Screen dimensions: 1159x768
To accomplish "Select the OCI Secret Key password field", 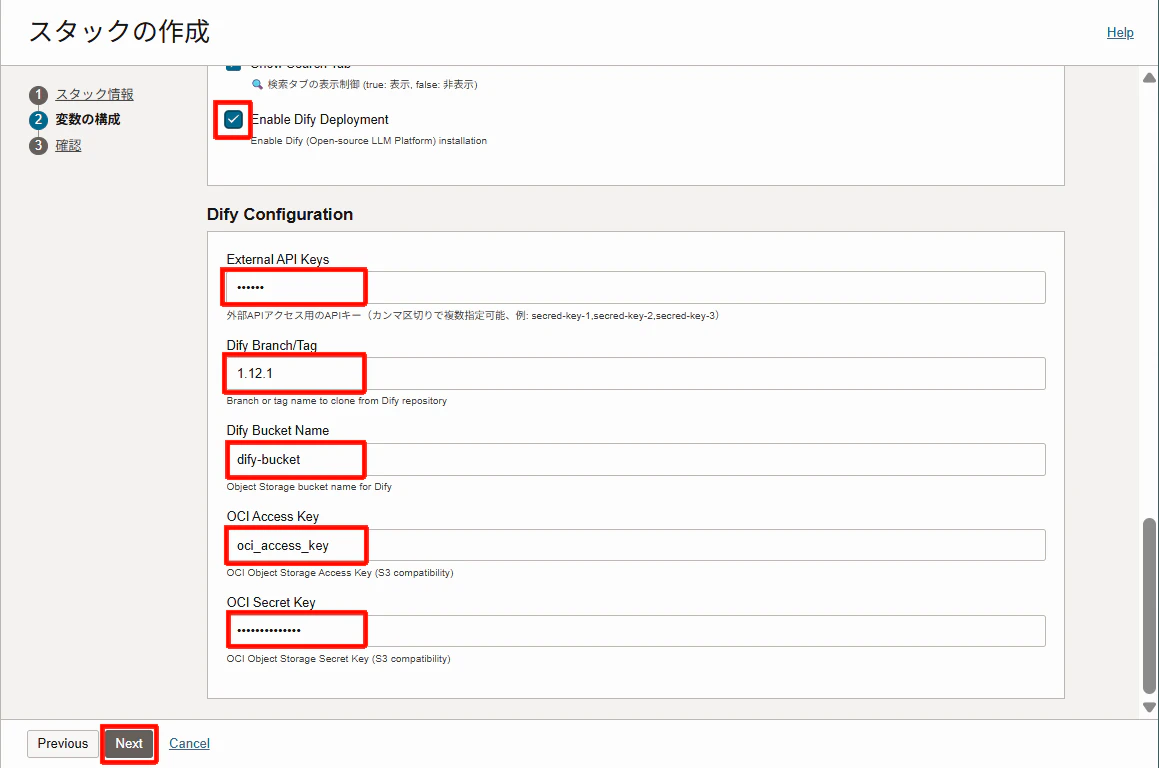I will [x=636, y=631].
